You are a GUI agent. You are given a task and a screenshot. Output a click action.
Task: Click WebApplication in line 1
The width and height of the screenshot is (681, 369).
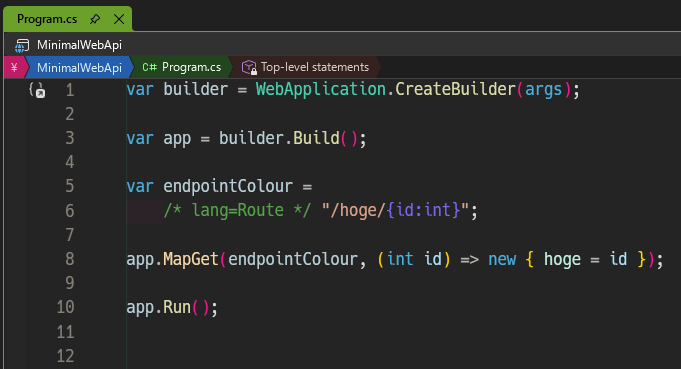321,89
